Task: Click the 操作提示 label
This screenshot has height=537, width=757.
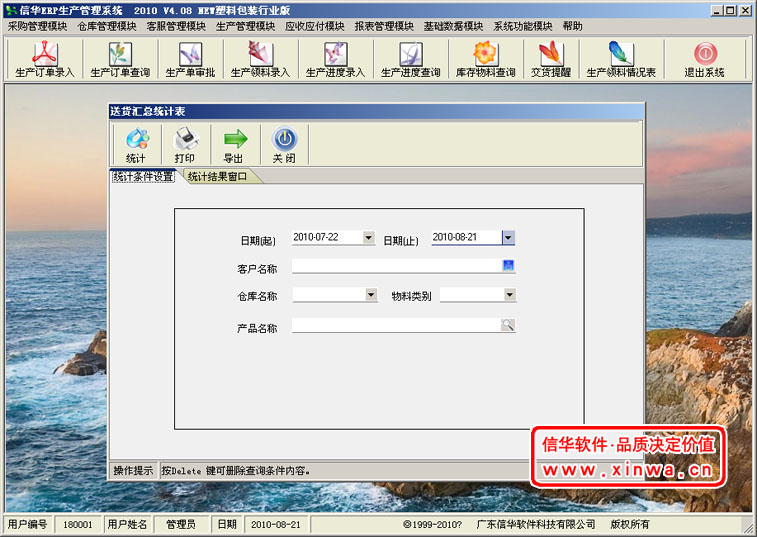Action: 133,470
